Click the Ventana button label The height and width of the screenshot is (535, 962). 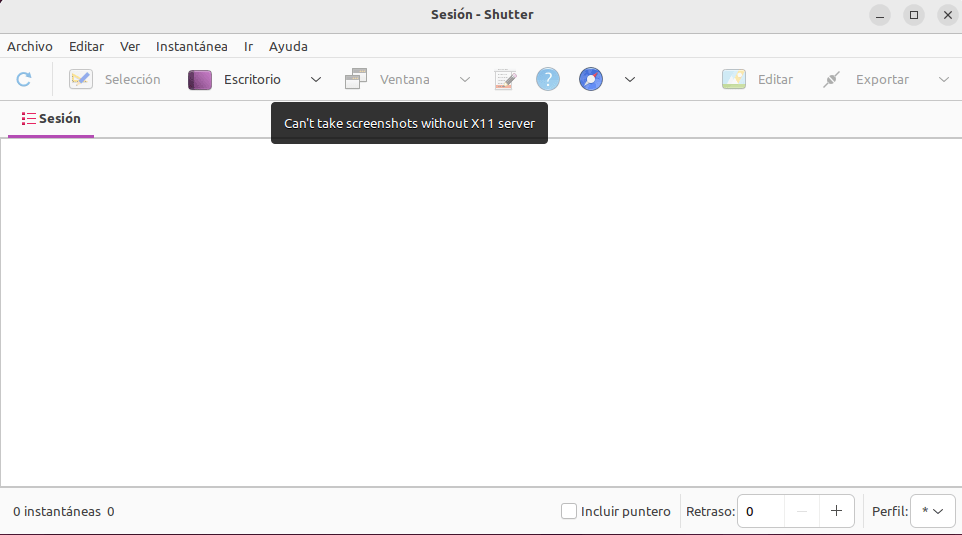pyautogui.click(x=404, y=80)
